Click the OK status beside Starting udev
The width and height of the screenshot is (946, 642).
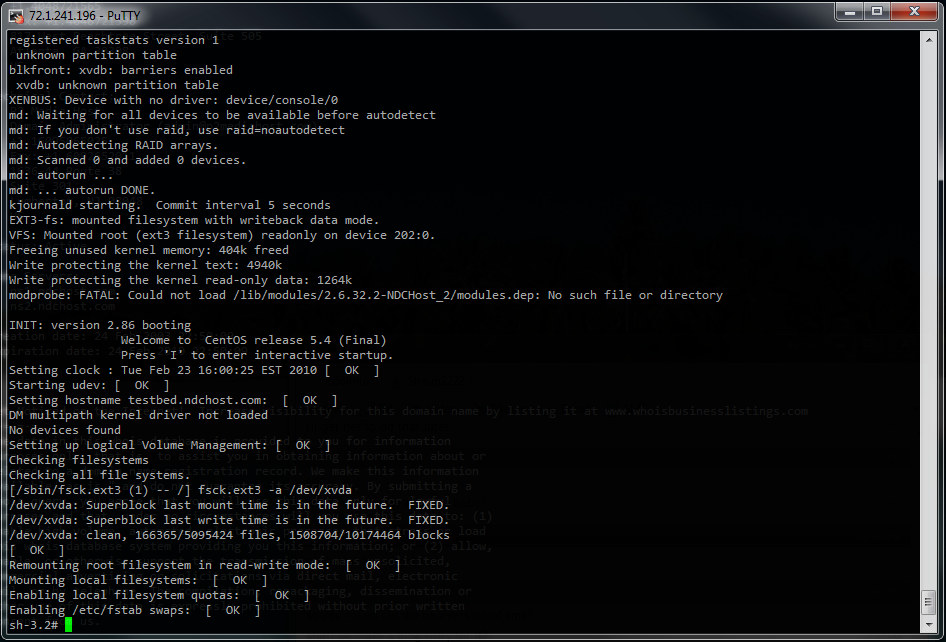[x=142, y=385]
